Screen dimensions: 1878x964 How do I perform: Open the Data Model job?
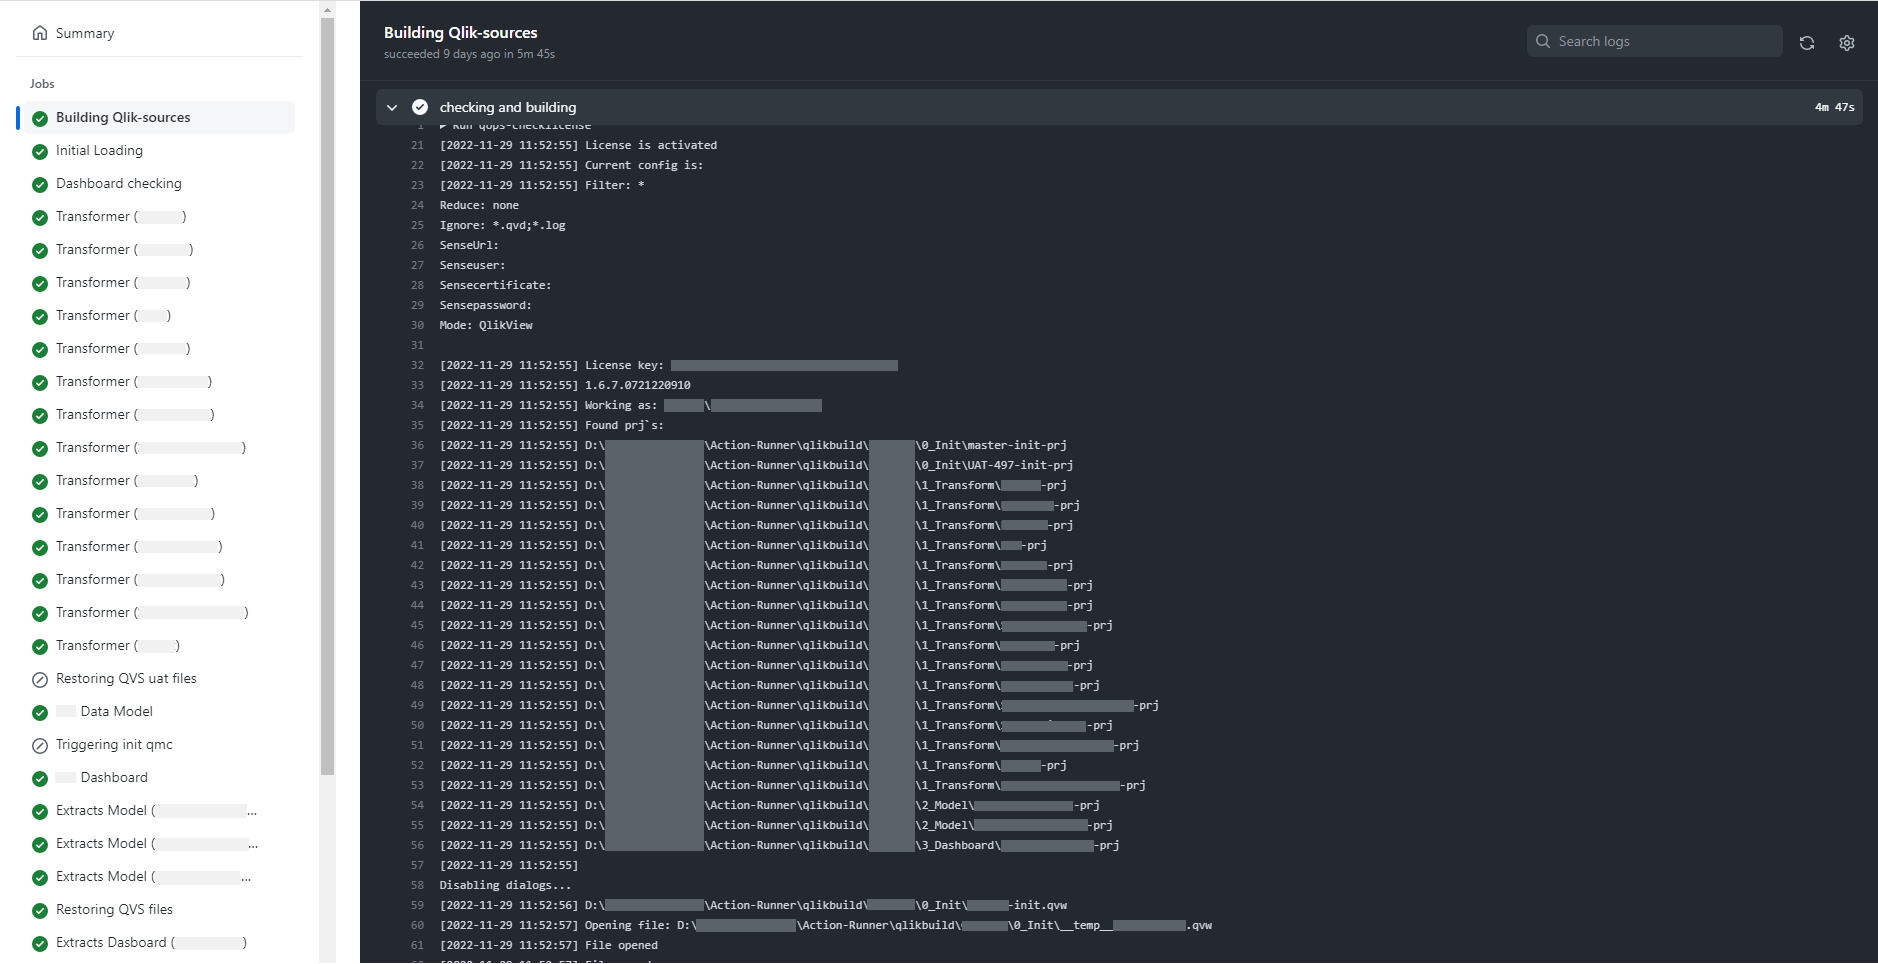coord(116,711)
